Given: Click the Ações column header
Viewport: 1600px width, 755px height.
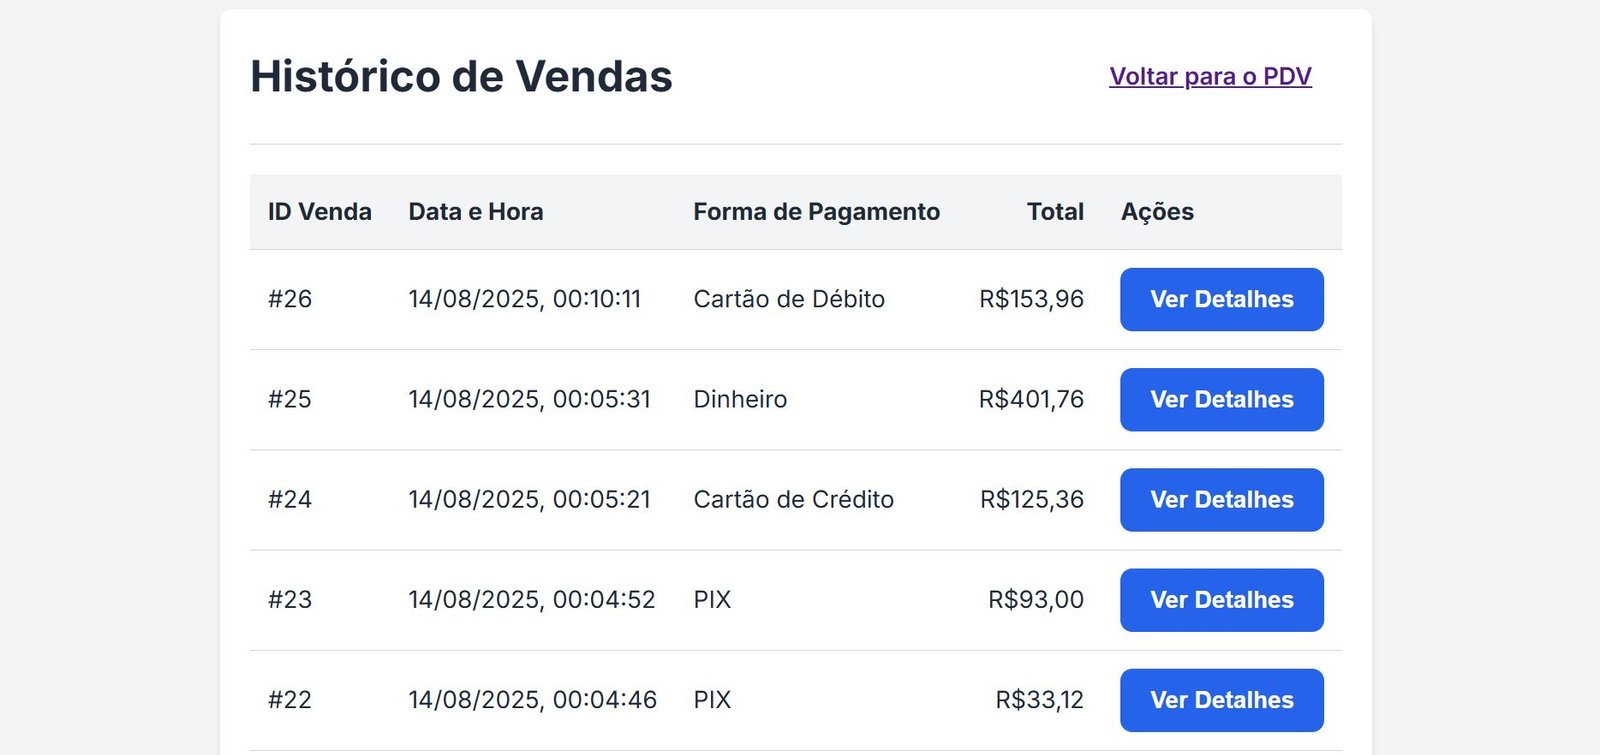Looking at the screenshot, I should pyautogui.click(x=1157, y=212).
